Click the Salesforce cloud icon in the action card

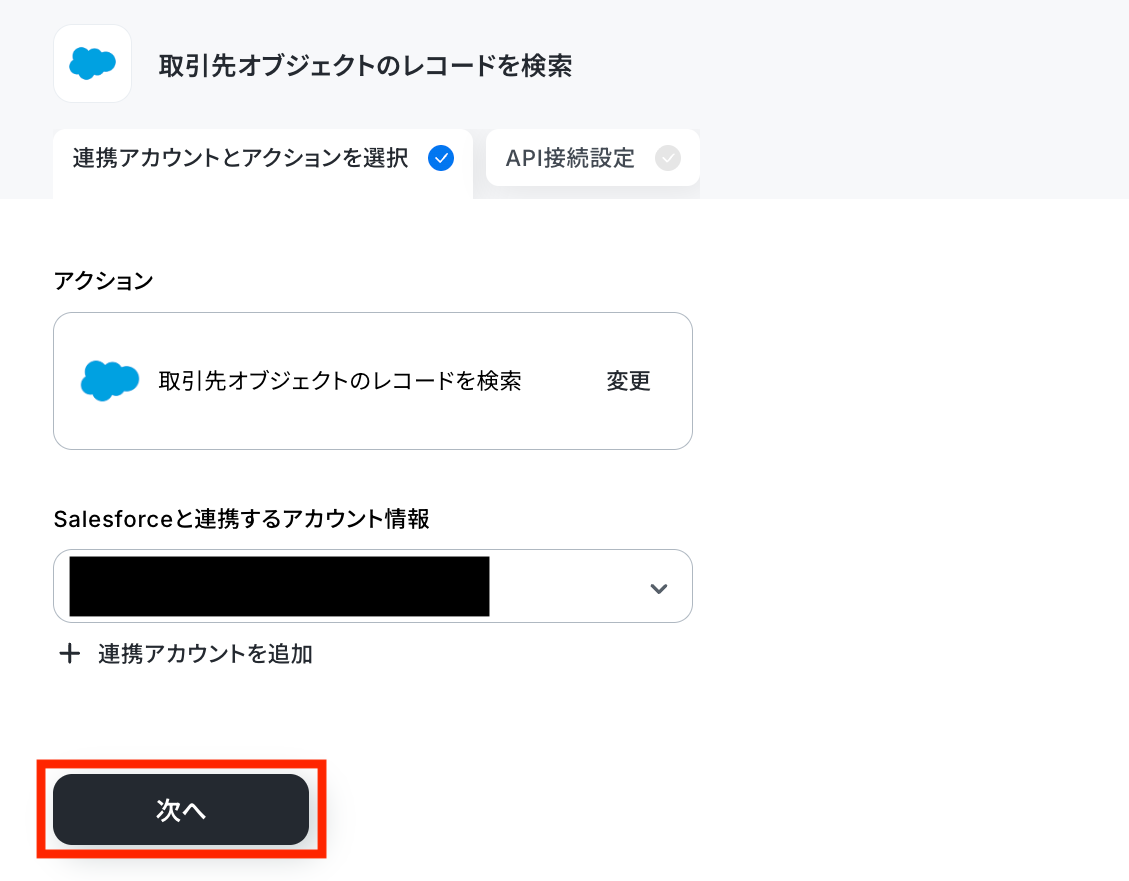(x=109, y=381)
